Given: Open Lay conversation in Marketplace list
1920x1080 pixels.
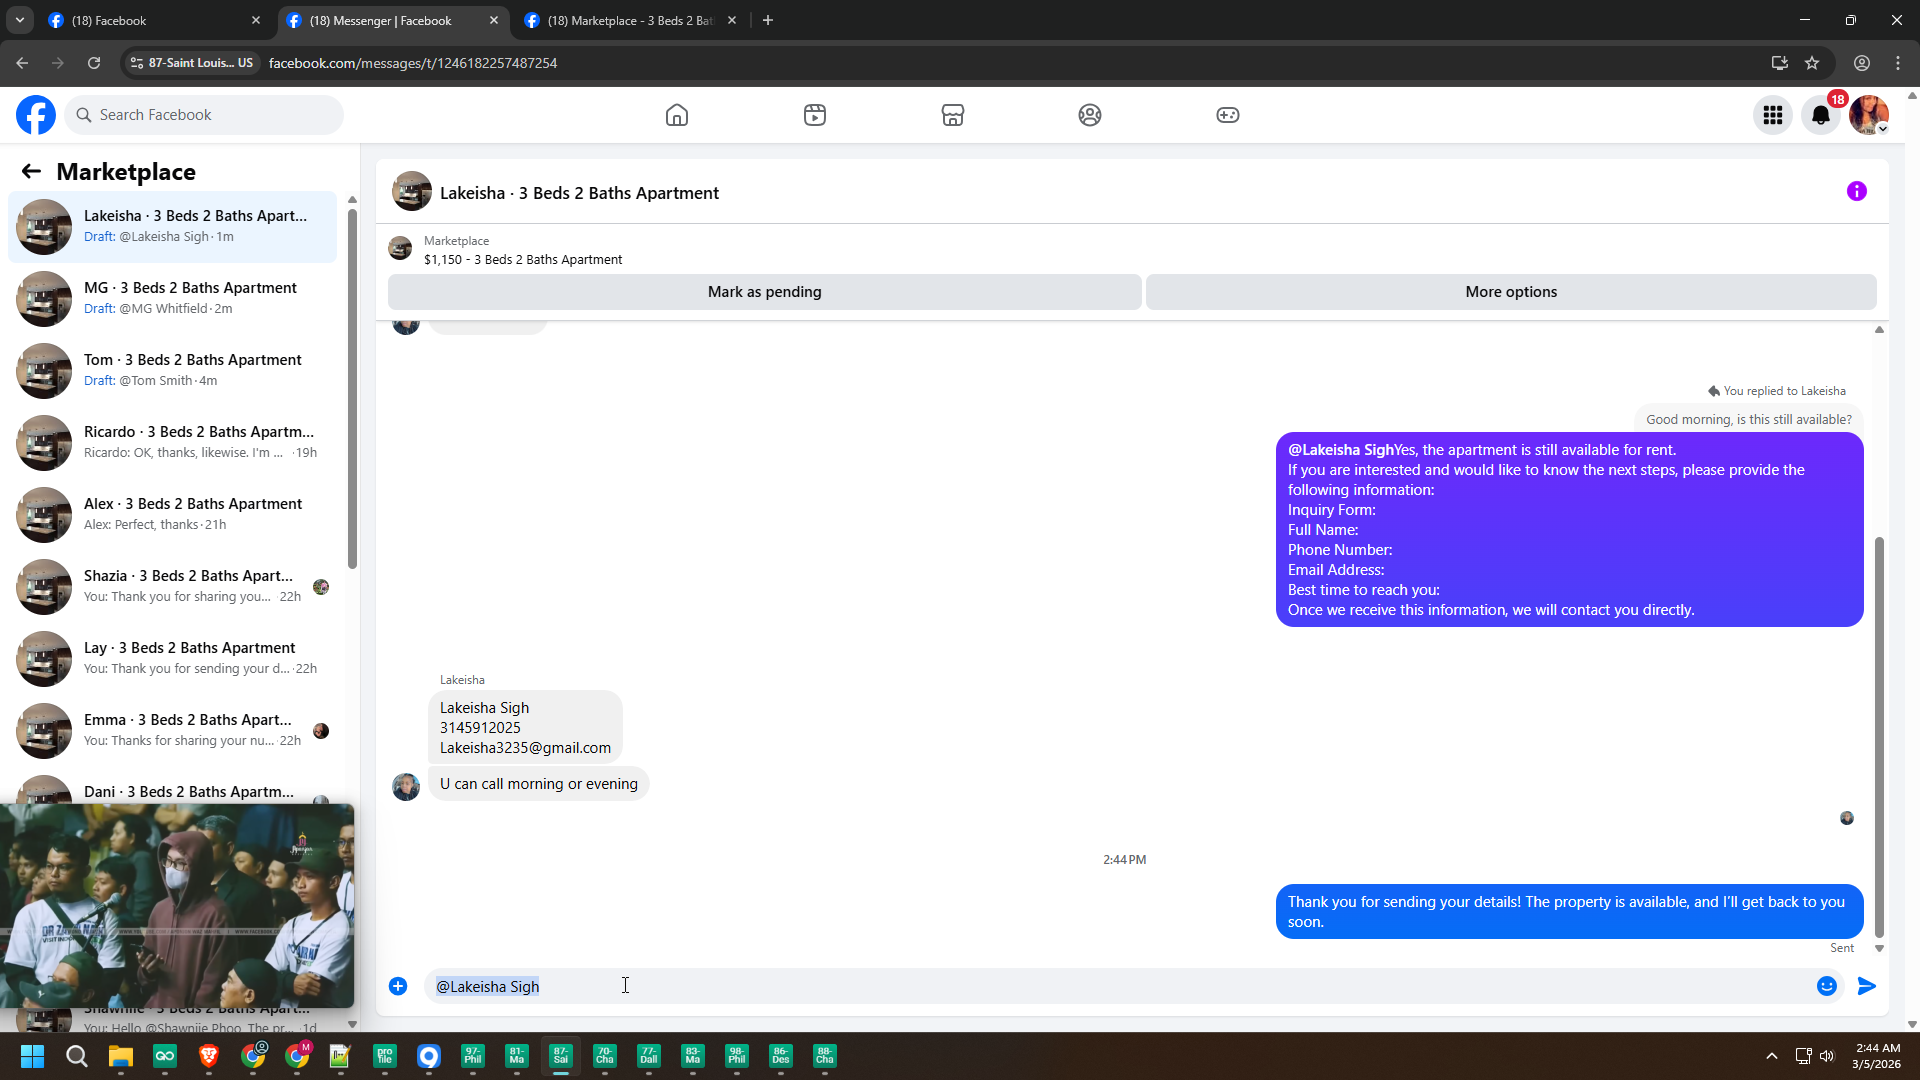Looking at the screenshot, I should [x=173, y=659].
